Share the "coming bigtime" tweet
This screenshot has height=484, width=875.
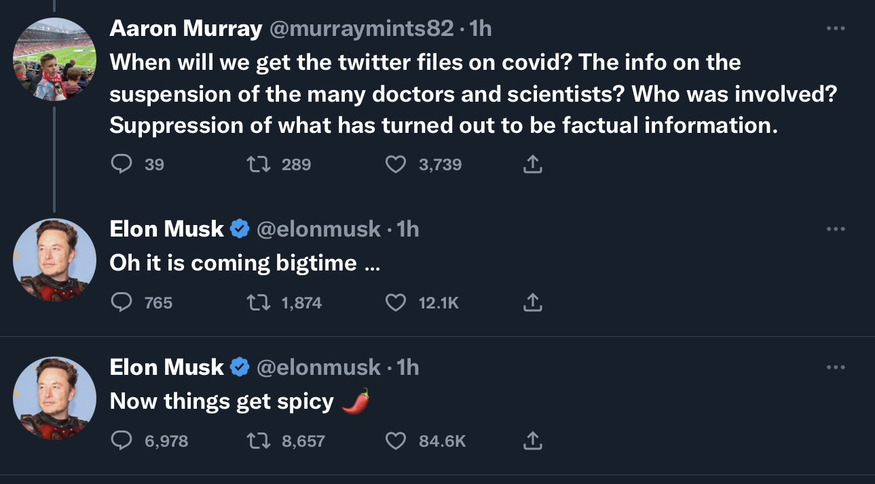tap(533, 302)
